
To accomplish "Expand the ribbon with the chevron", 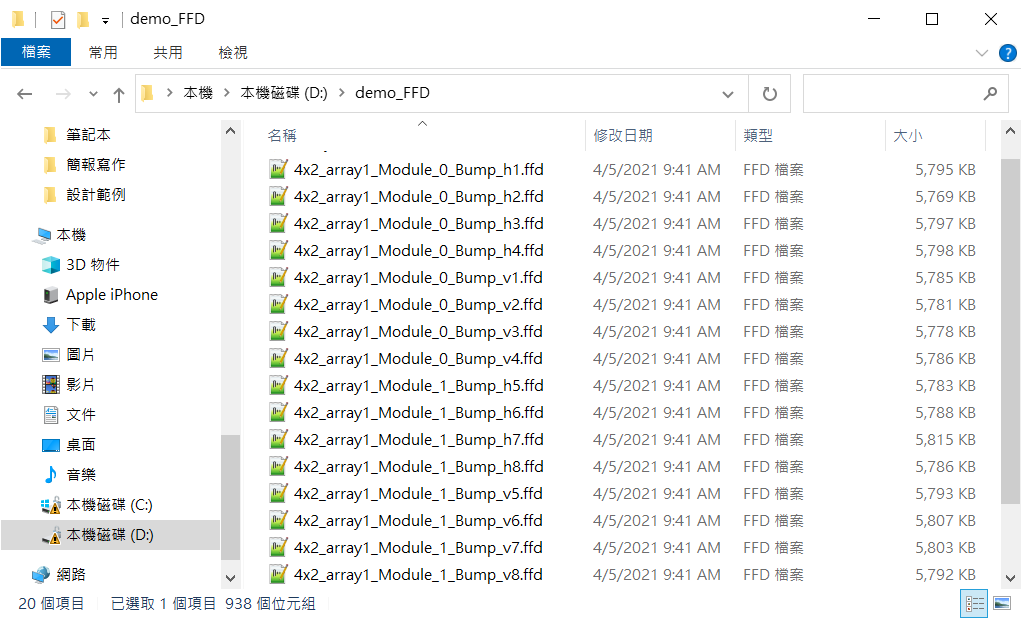I will coord(982,53).
